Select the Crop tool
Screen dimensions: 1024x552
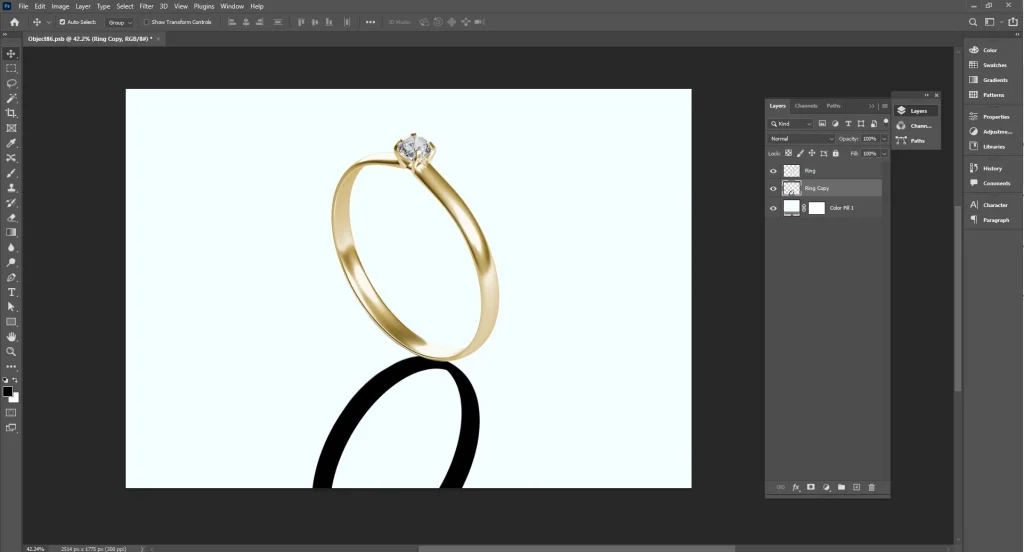pos(12,113)
